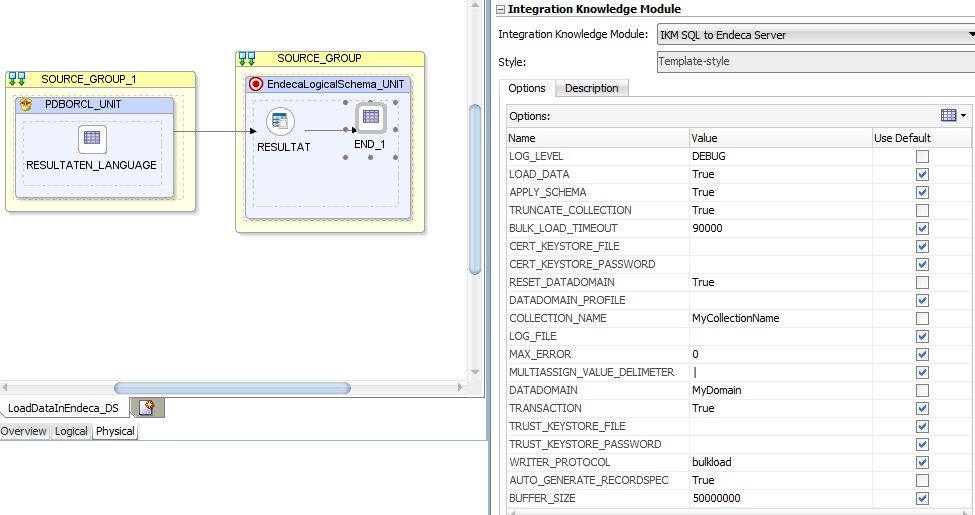Open the Options table view dropdown
Screen dimensions: 975x515
pyautogui.click(x=953, y=115)
